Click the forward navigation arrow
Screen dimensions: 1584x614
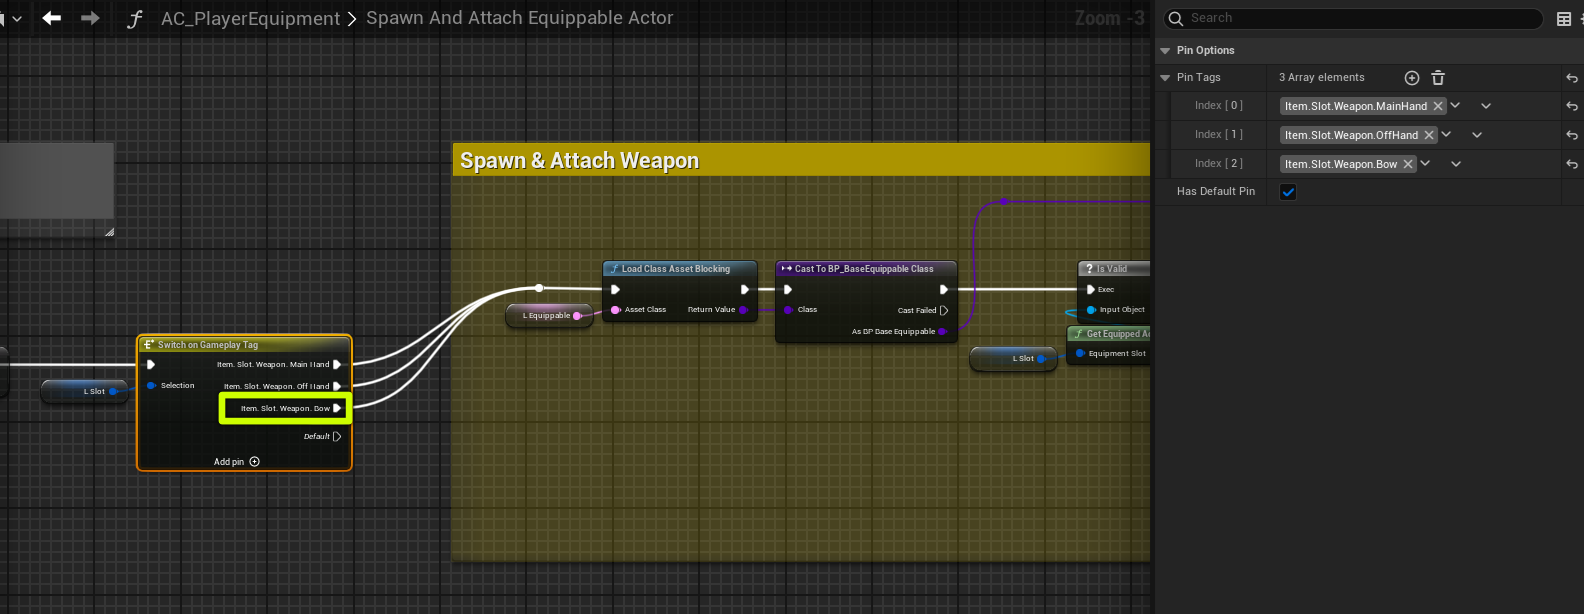point(90,18)
